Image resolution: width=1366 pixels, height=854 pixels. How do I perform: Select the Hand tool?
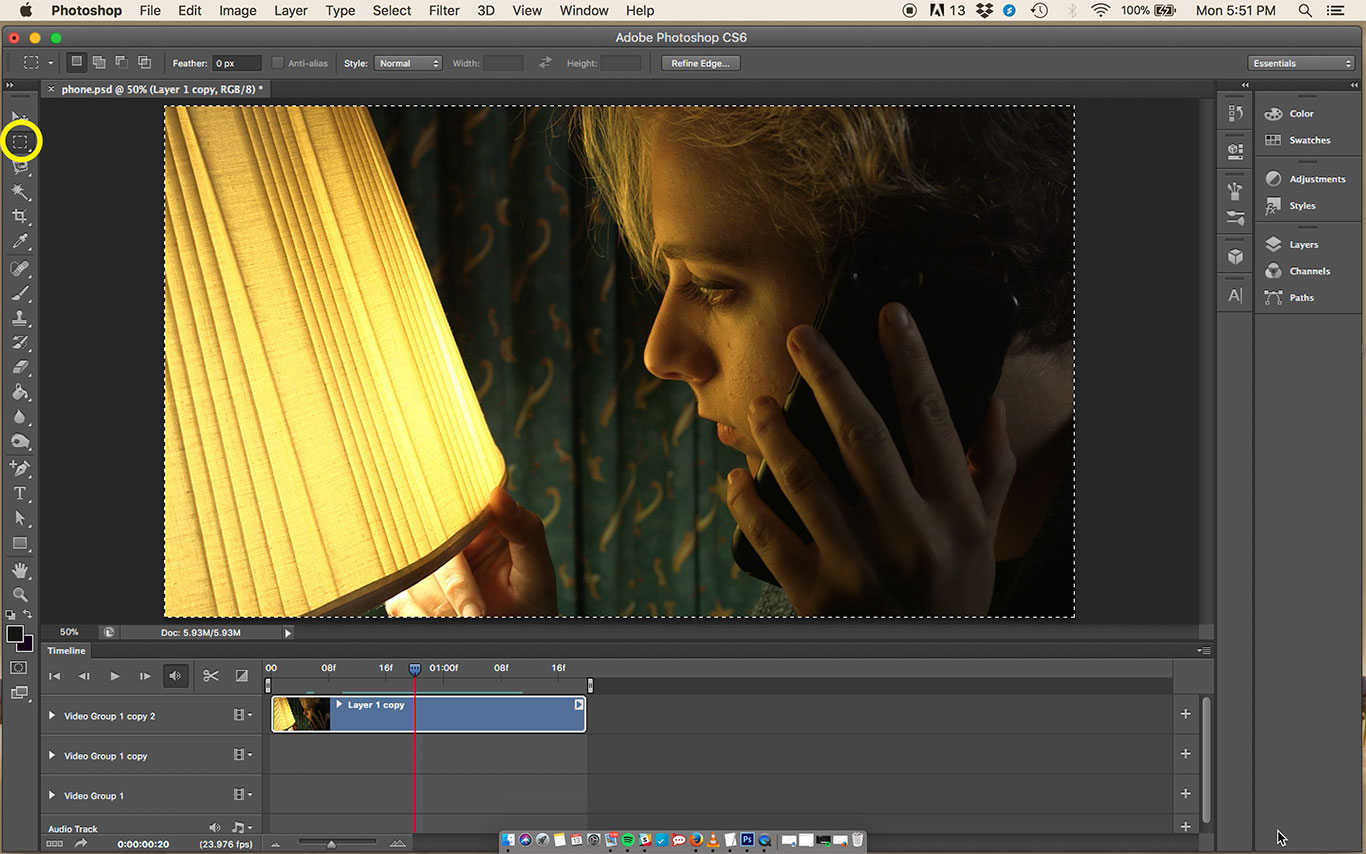[x=20, y=570]
